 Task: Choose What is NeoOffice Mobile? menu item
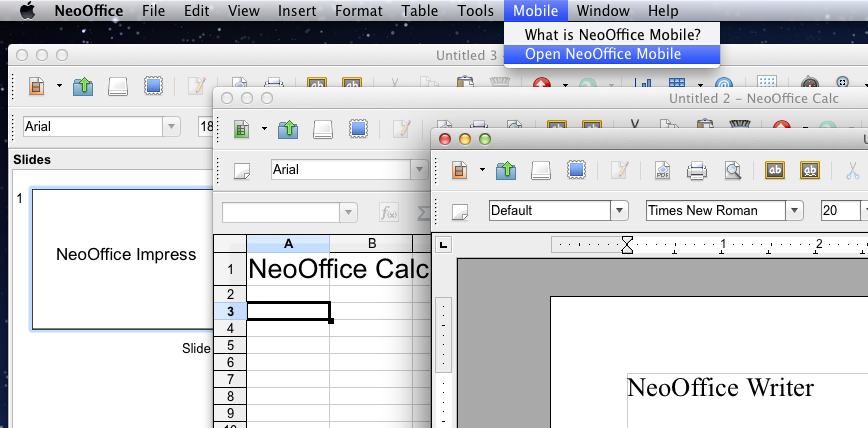pos(612,35)
